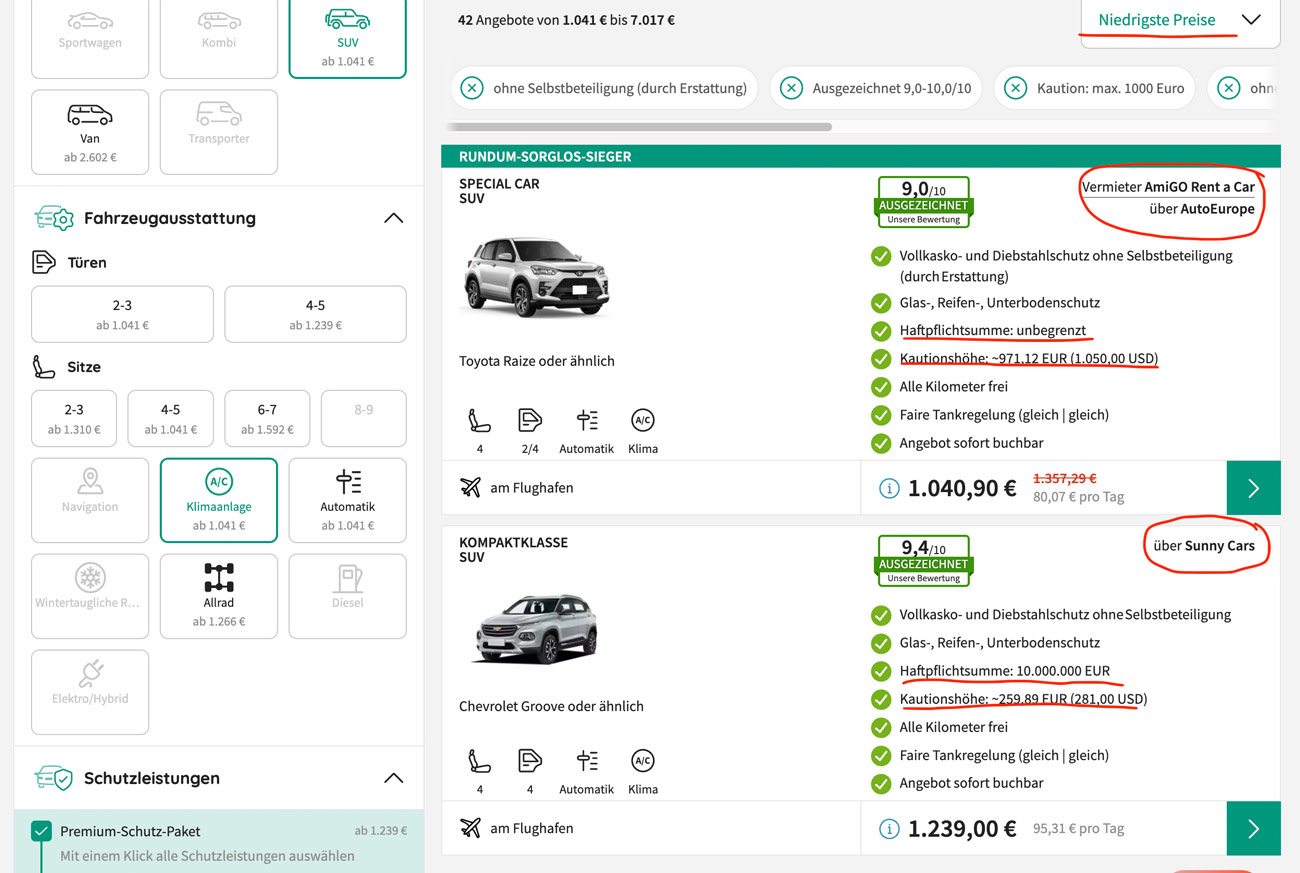Click the door icon on Chevrolet Groove offer
This screenshot has height=873, width=1300.
click(530, 761)
